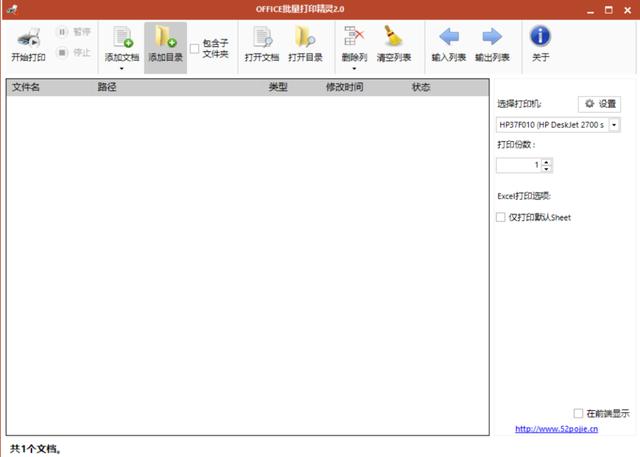
Task: Maximize the OFFICE batch print window
Action: click(x=609, y=10)
